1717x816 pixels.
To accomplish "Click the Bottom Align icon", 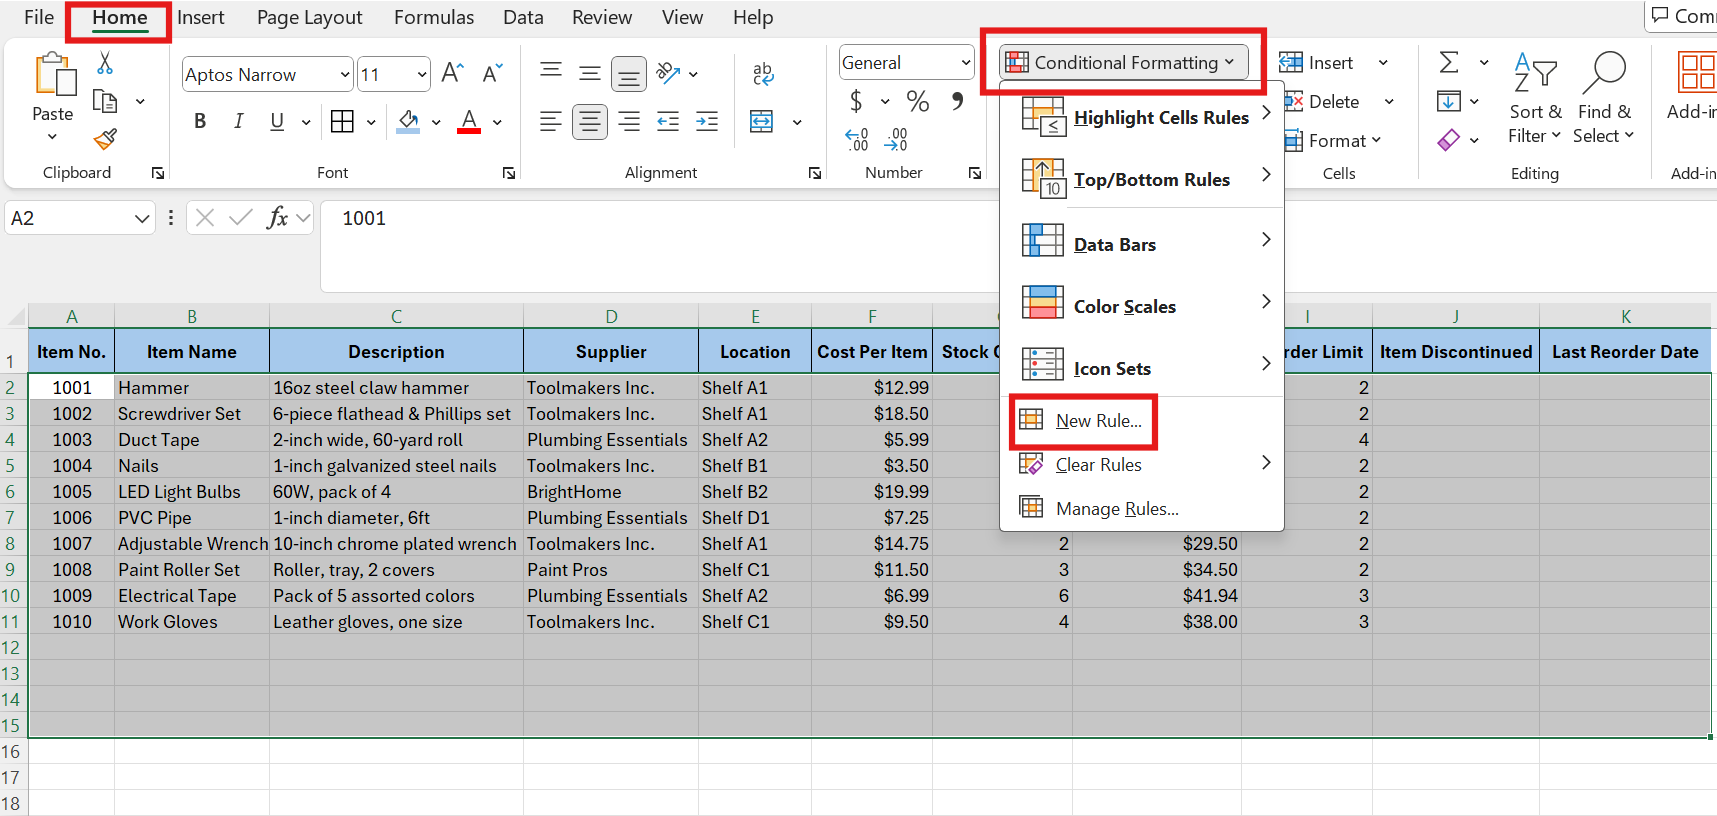I will pyautogui.click(x=628, y=74).
